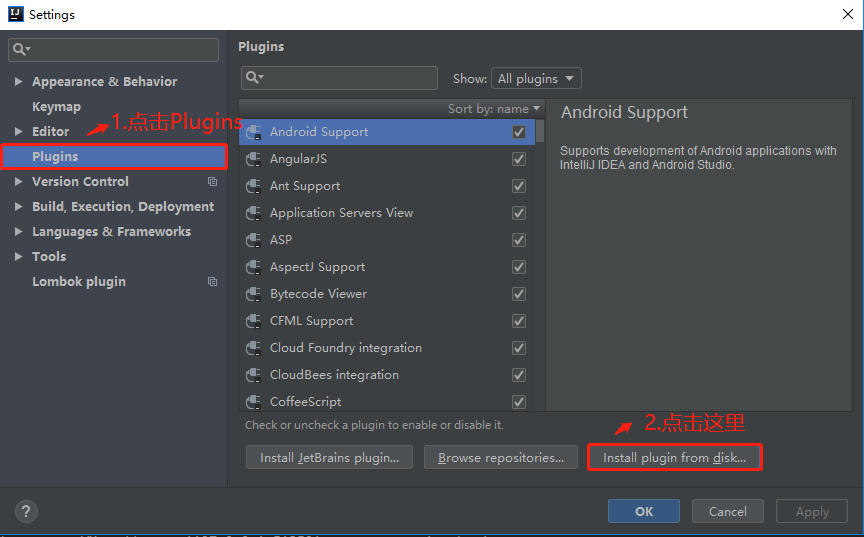
Task: Click the Cancel button
Action: (727, 511)
